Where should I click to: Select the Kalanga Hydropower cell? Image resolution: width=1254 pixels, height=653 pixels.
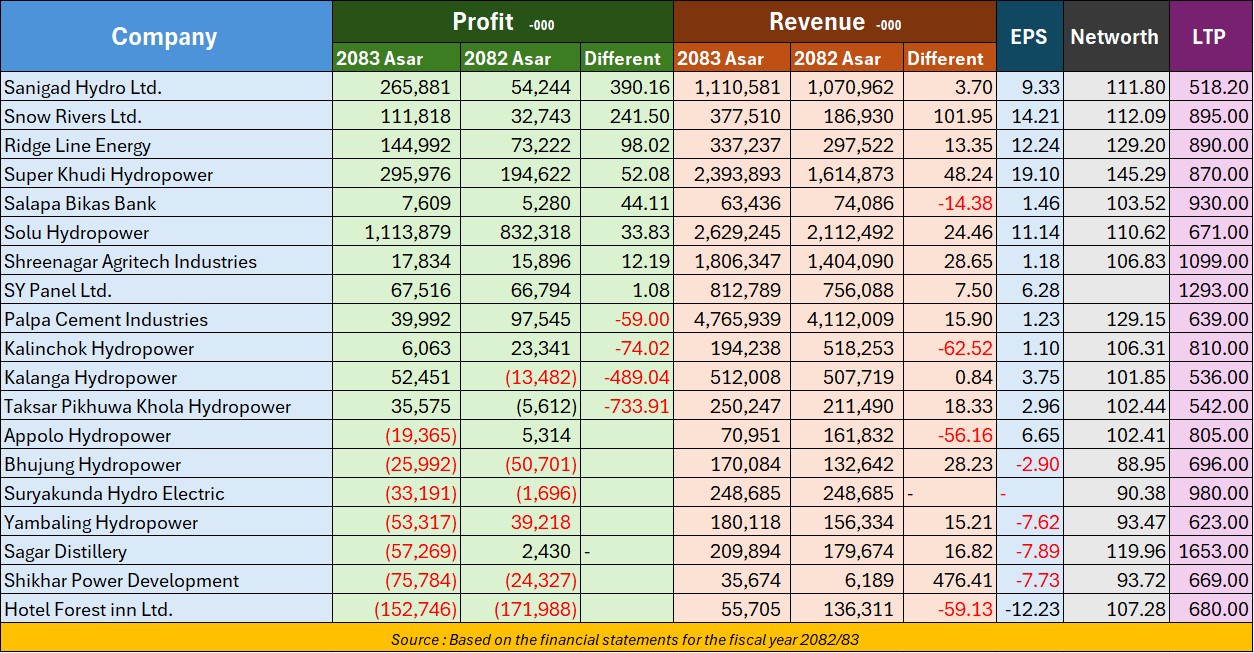click(166, 377)
